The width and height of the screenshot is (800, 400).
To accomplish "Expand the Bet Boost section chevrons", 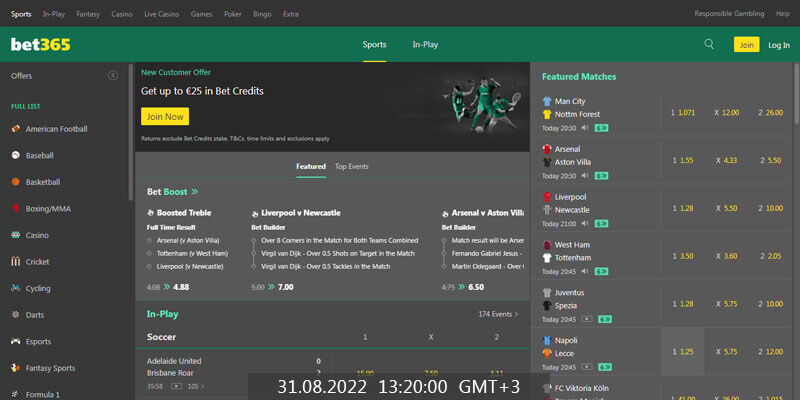I will coord(194,191).
